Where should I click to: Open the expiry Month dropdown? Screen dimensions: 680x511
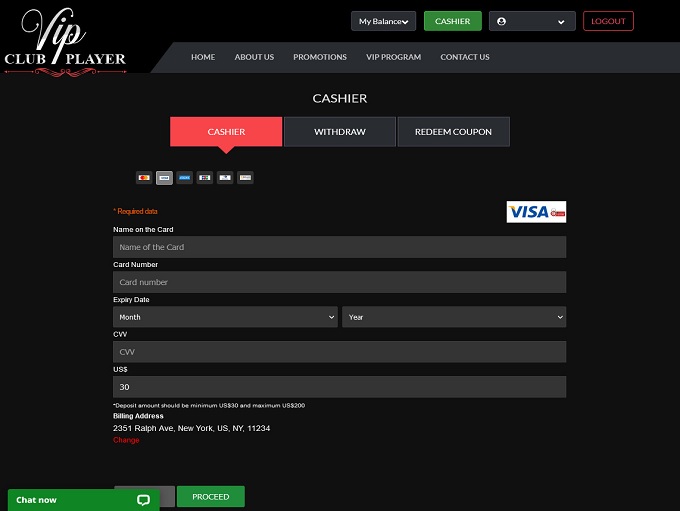coord(225,317)
